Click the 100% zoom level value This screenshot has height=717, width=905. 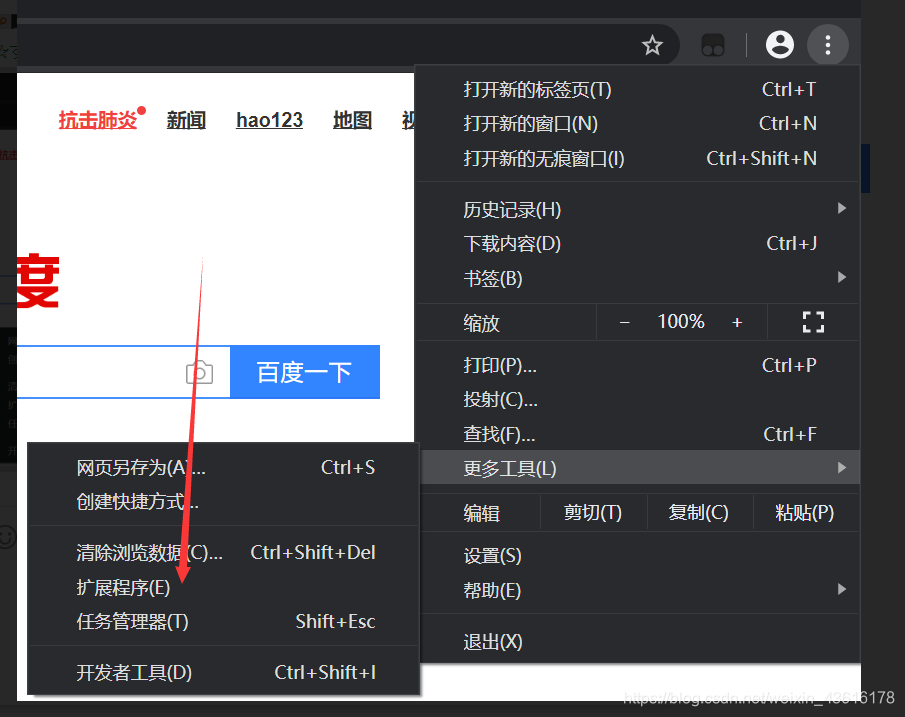tap(681, 322)
